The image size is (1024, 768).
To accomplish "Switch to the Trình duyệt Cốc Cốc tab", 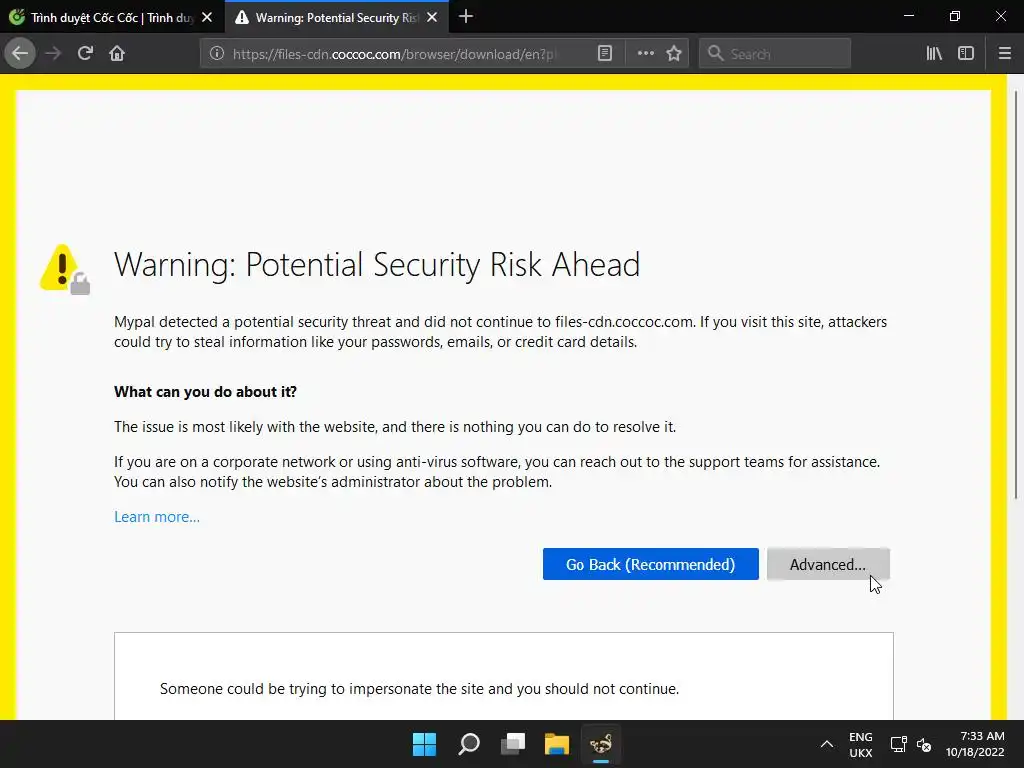I will point(111,18).
